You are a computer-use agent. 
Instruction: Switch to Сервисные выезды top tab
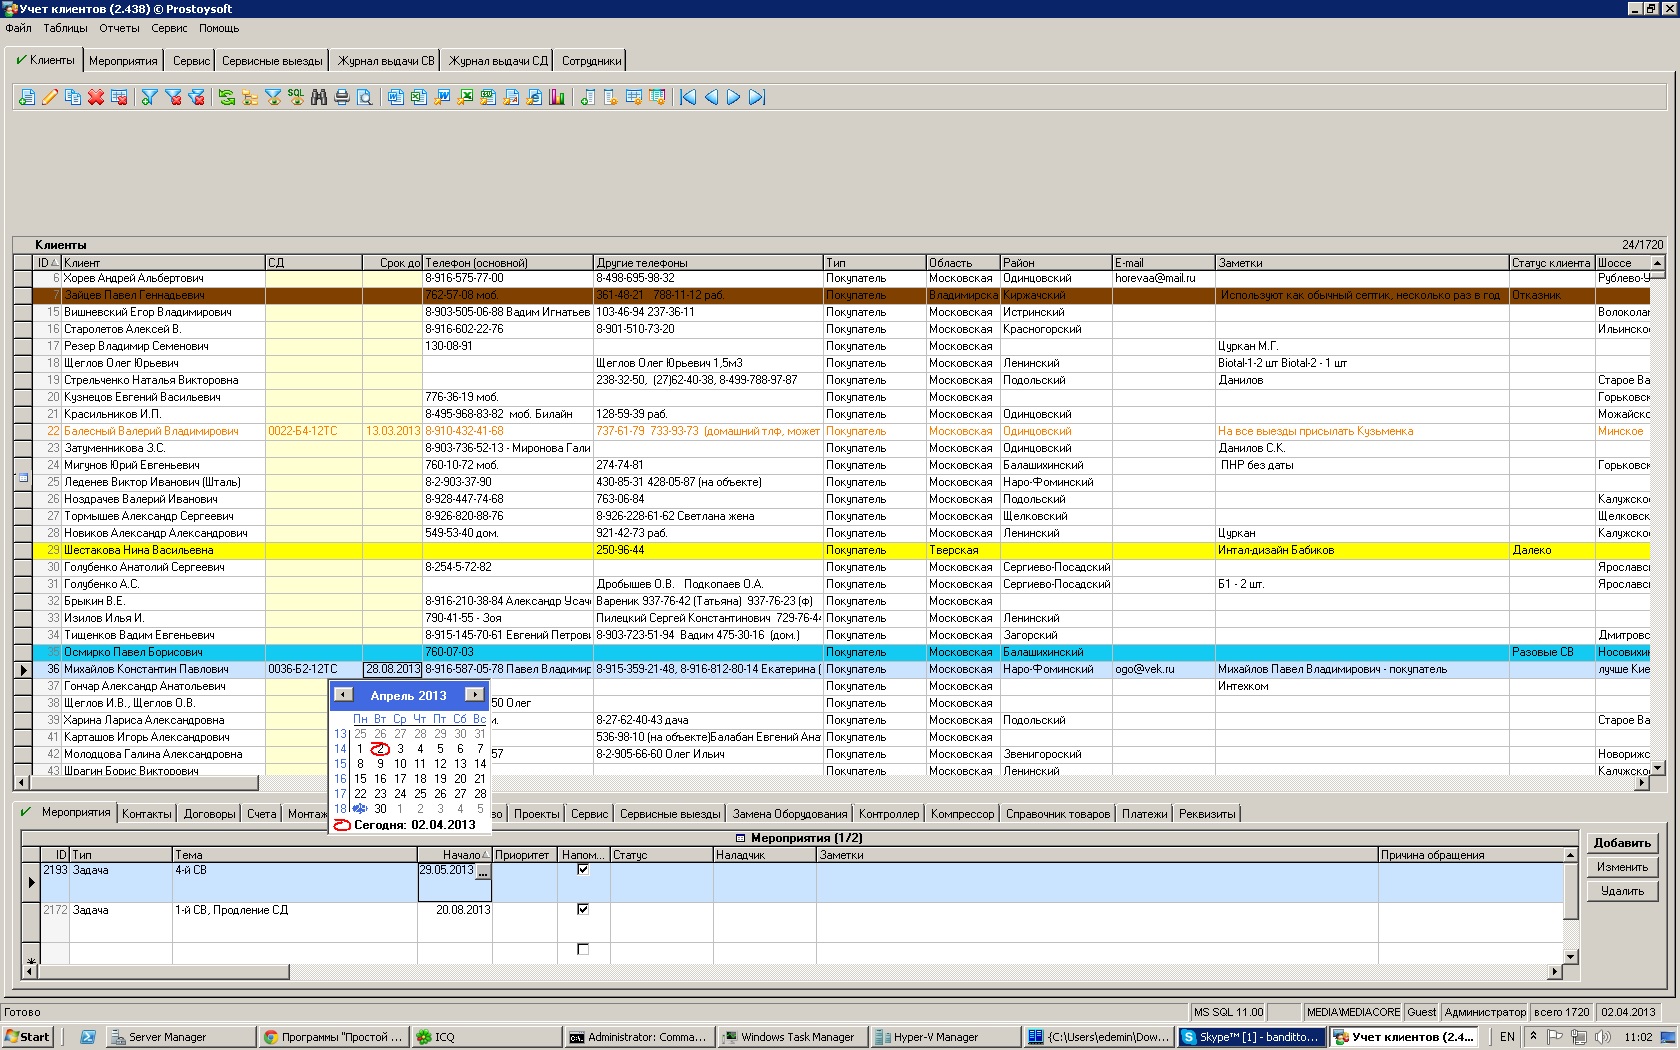272,61
